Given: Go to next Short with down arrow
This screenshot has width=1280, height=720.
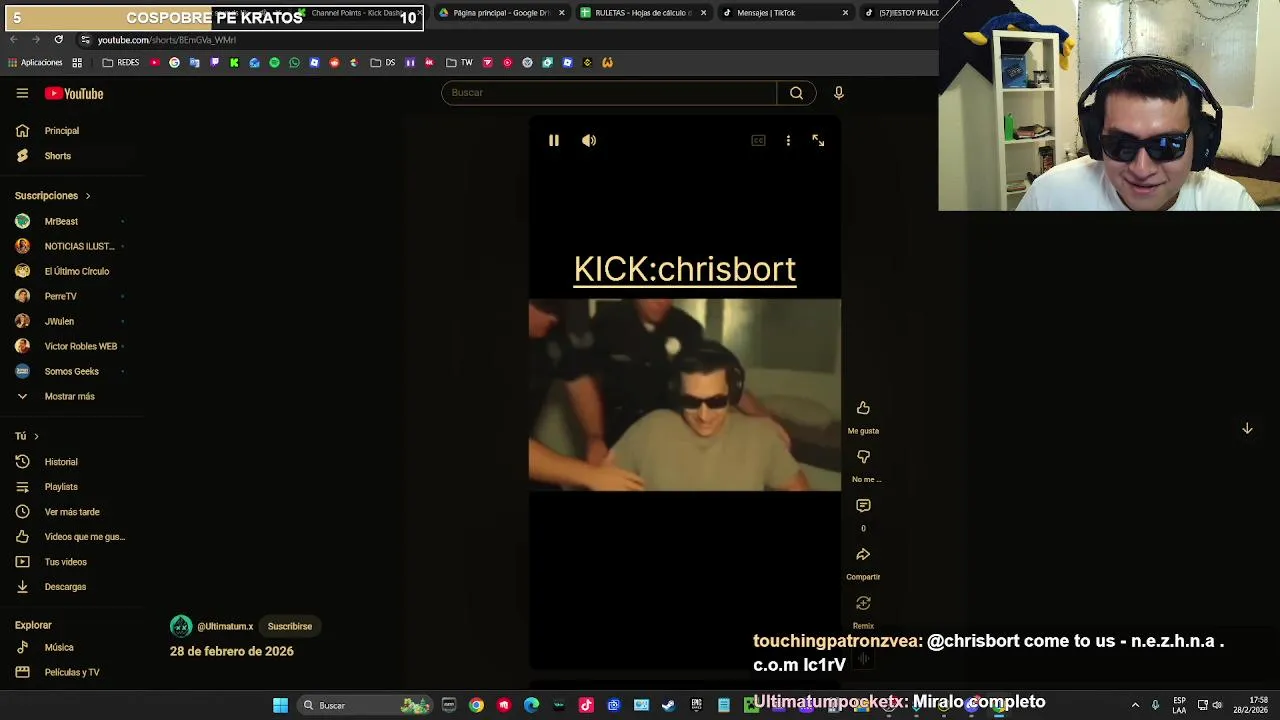Looking at the screenshot, I should tap(1247, 428).
